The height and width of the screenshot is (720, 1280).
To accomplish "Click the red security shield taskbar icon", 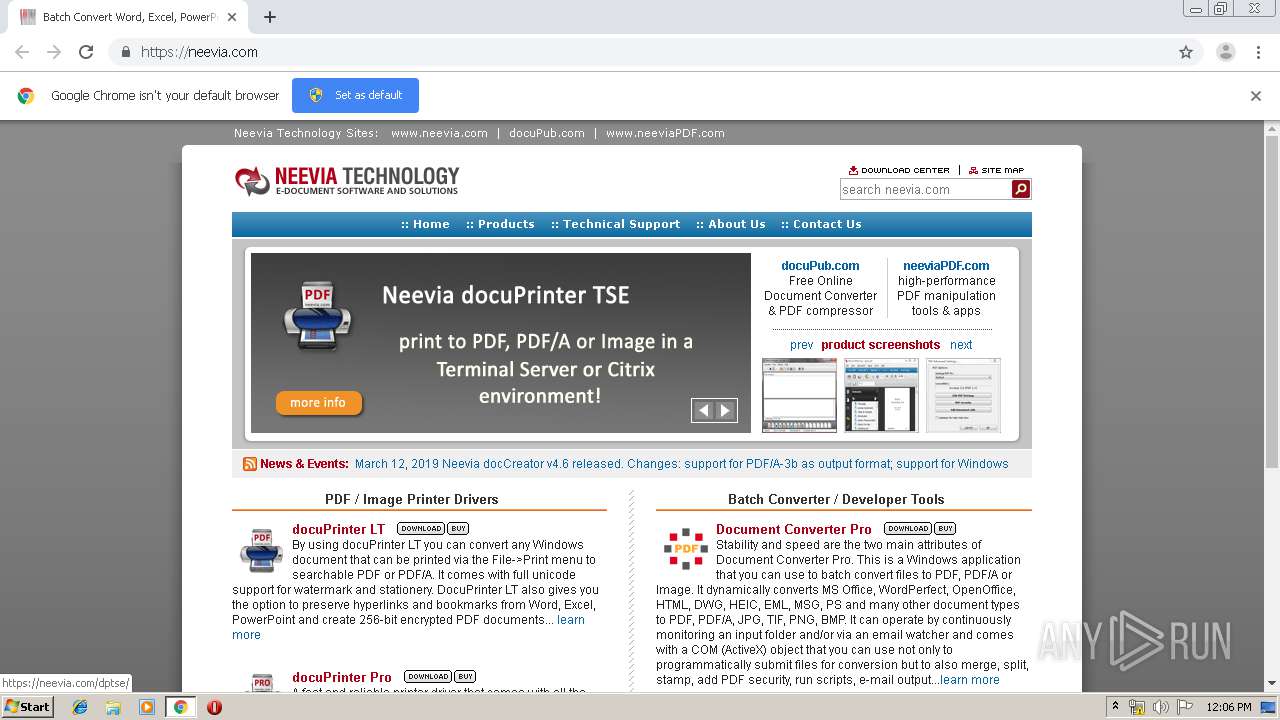I will pyautogui.click(x=214, y=707).
